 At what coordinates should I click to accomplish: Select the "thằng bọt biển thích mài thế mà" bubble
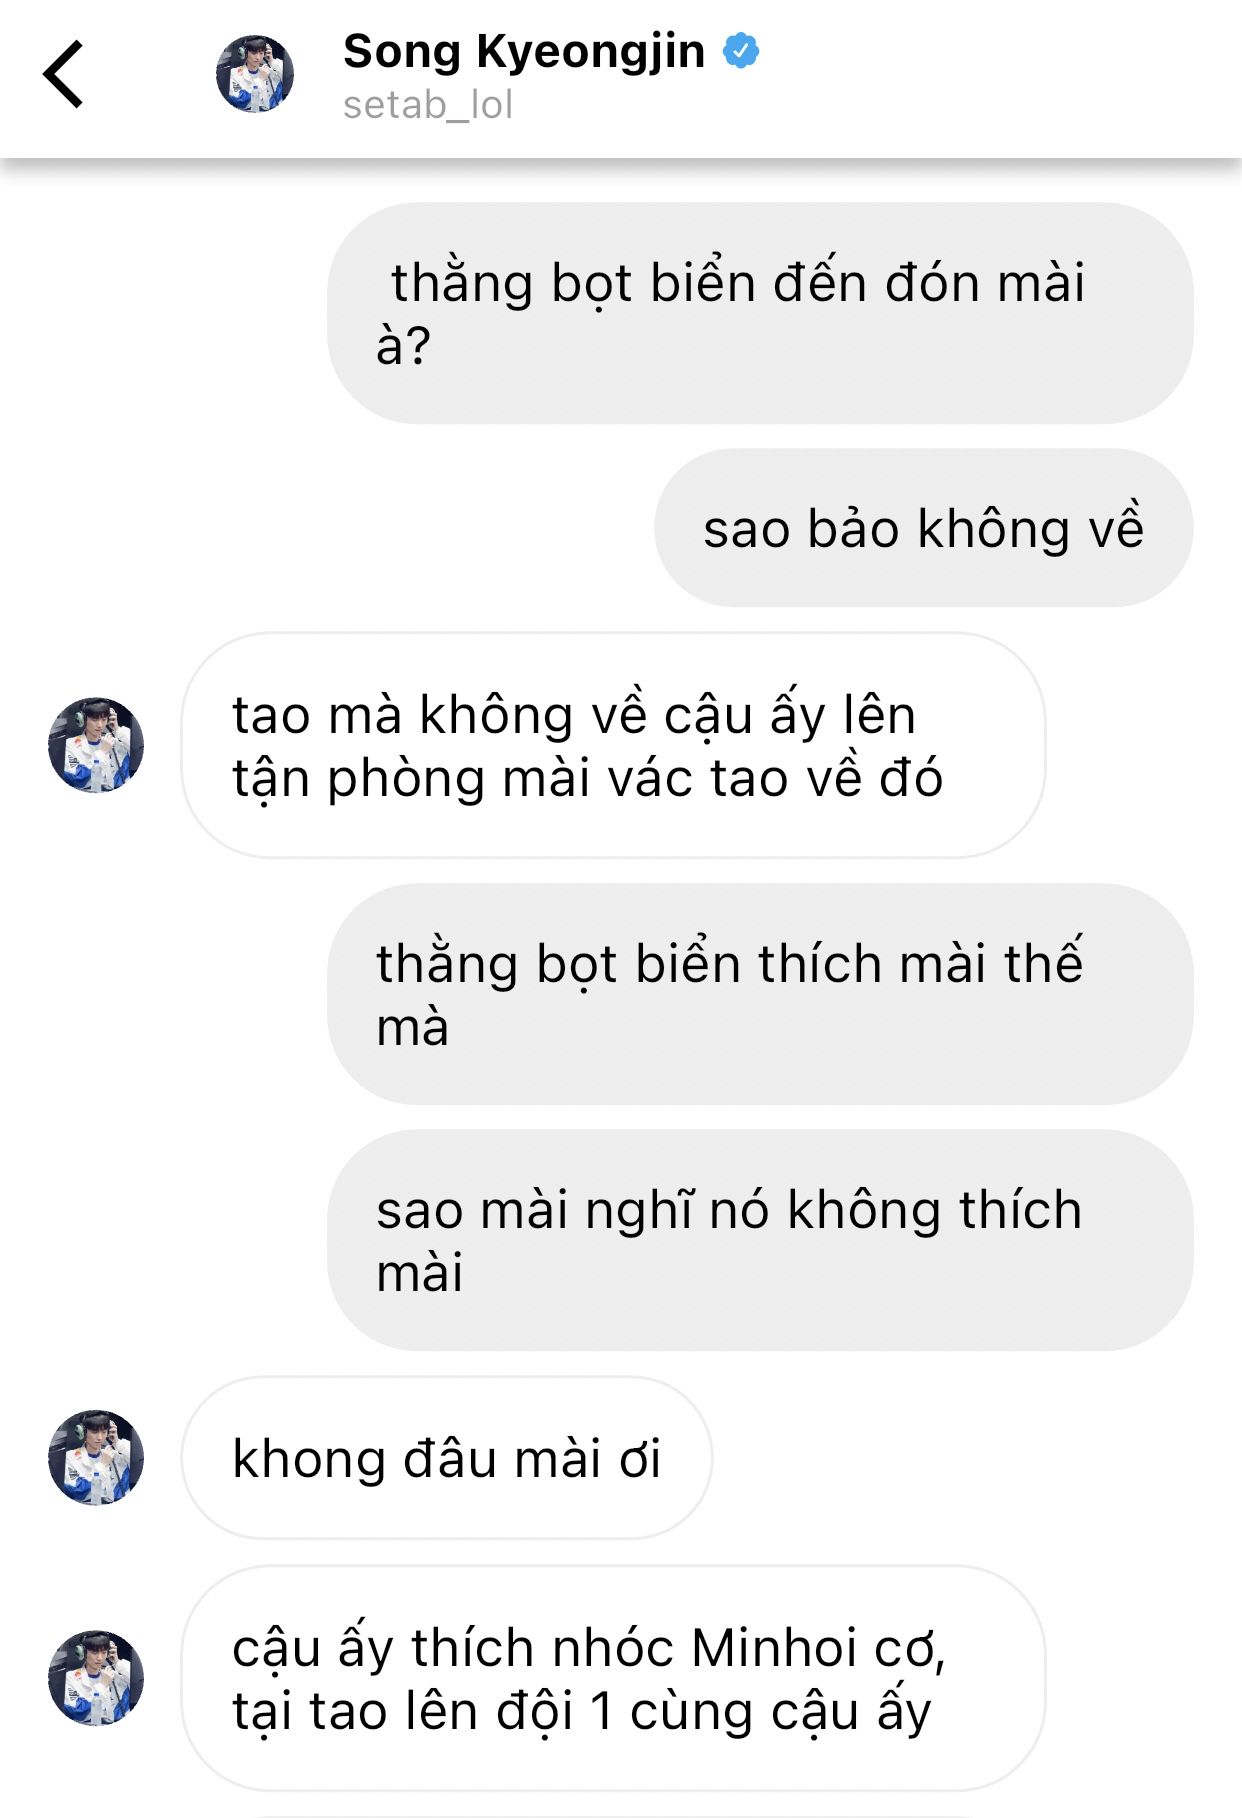760,994
